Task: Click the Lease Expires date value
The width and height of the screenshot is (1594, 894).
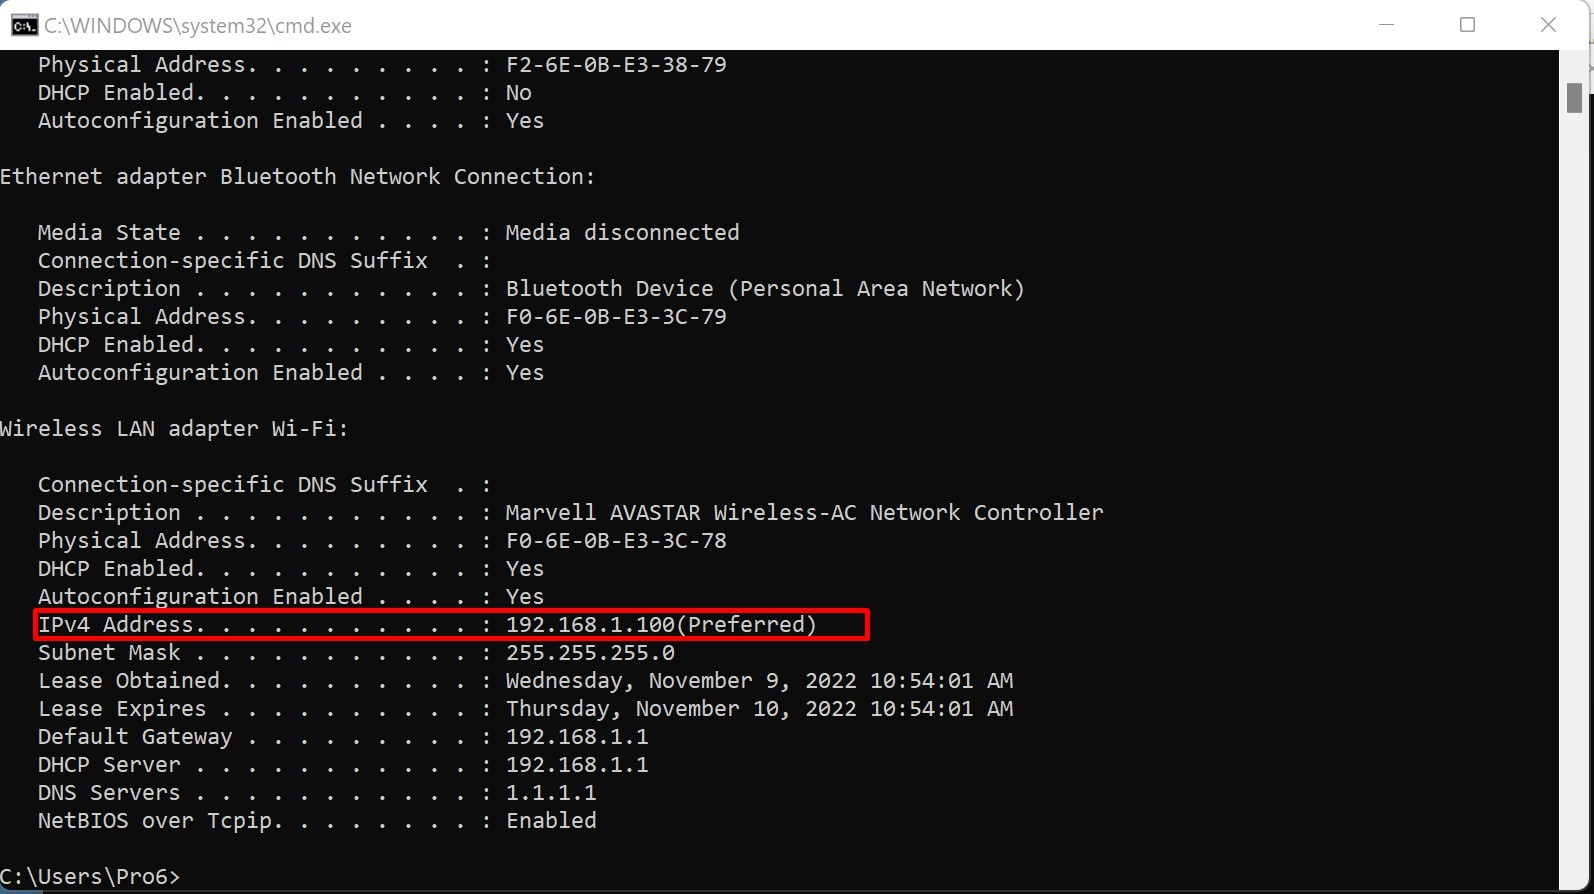Action: coord(759,709)
